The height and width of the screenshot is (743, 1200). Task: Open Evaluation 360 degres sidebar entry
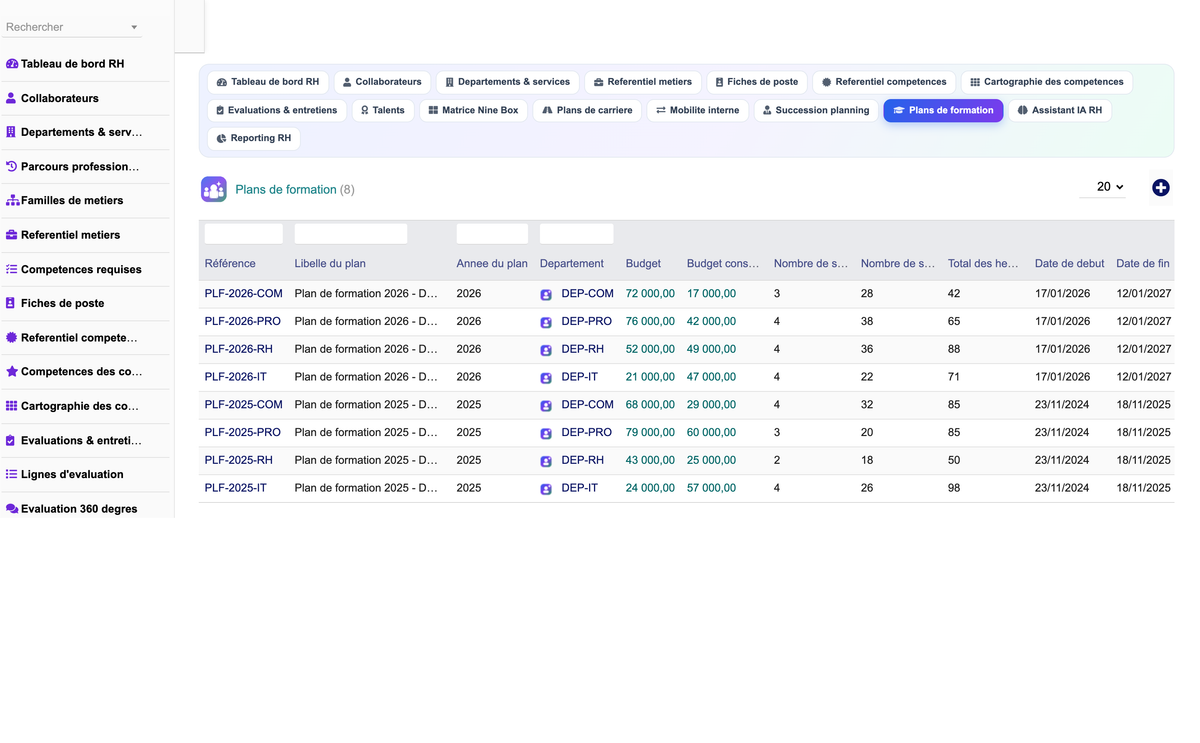click(x=85, y=508)
